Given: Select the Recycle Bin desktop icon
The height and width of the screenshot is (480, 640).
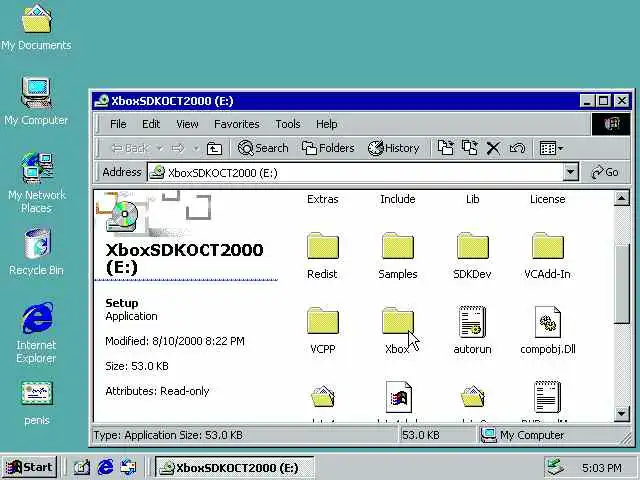Looking at the screenshot, I should click(36, 251).
